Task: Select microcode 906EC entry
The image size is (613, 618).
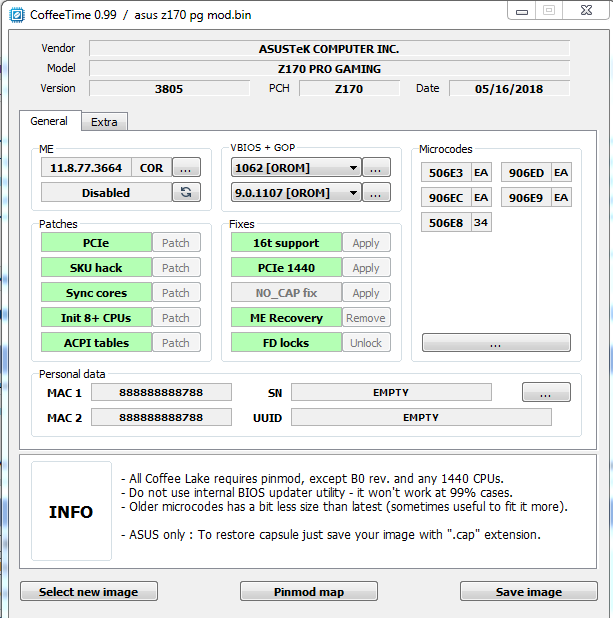Action: point(446,197)
